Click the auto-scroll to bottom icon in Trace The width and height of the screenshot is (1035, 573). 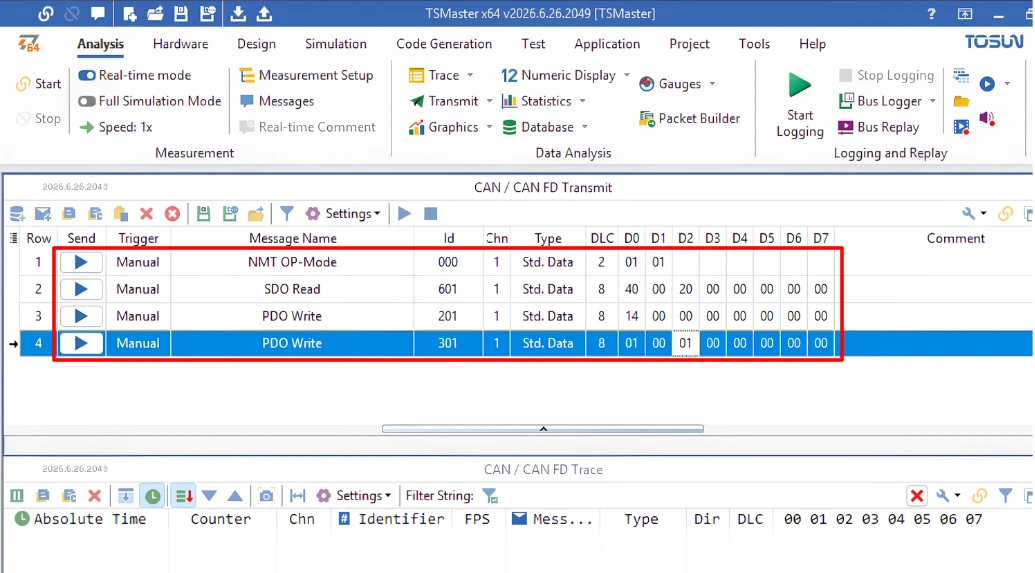(125, 496)
